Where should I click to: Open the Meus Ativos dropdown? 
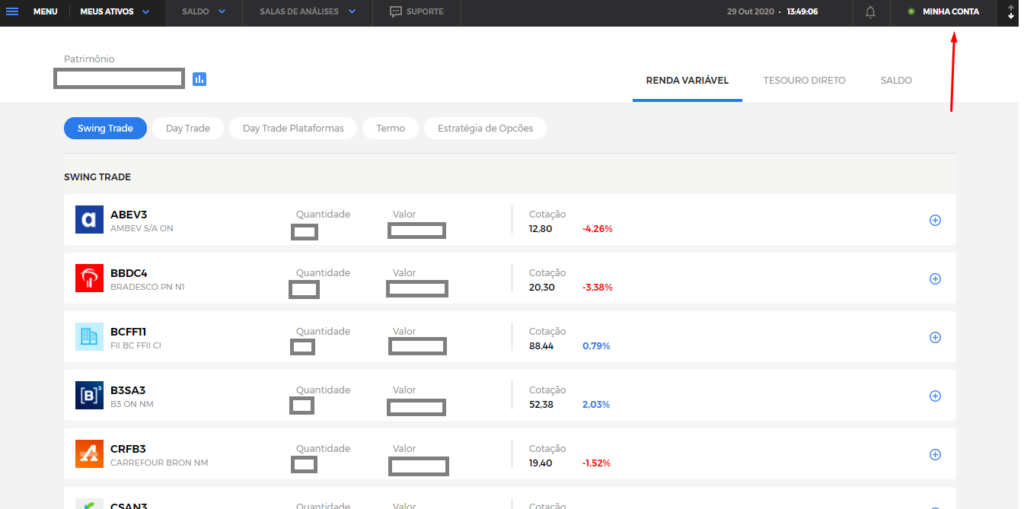(x=115, y=12)
